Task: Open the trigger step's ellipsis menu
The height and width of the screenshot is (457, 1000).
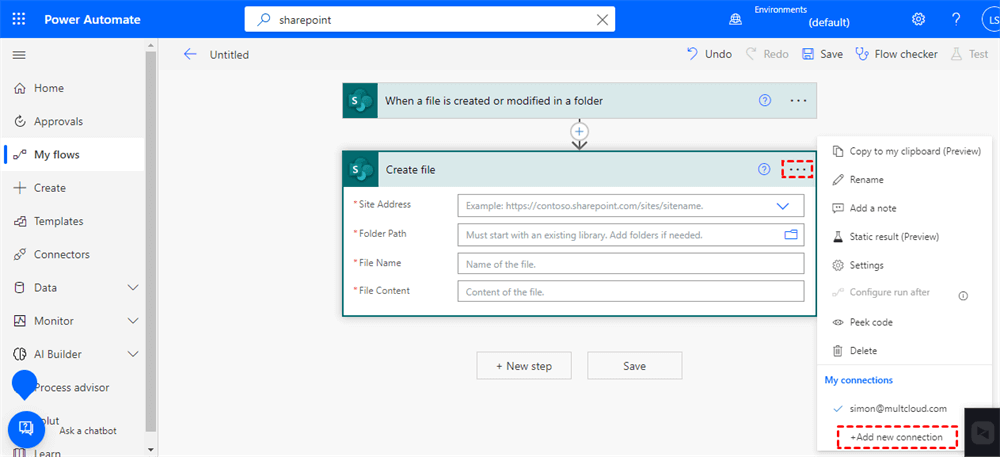Action: [x=798, y=101]
